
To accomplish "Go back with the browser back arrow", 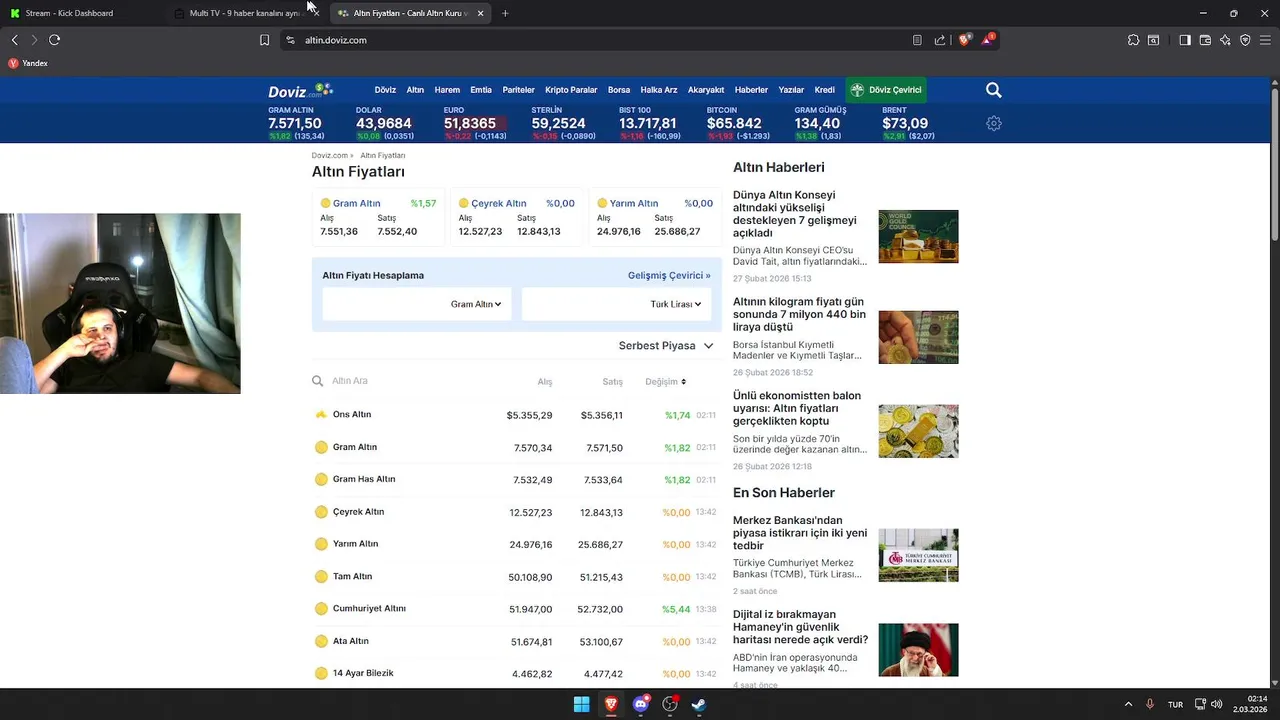I will pyautogui.click(x=15, y=40).
